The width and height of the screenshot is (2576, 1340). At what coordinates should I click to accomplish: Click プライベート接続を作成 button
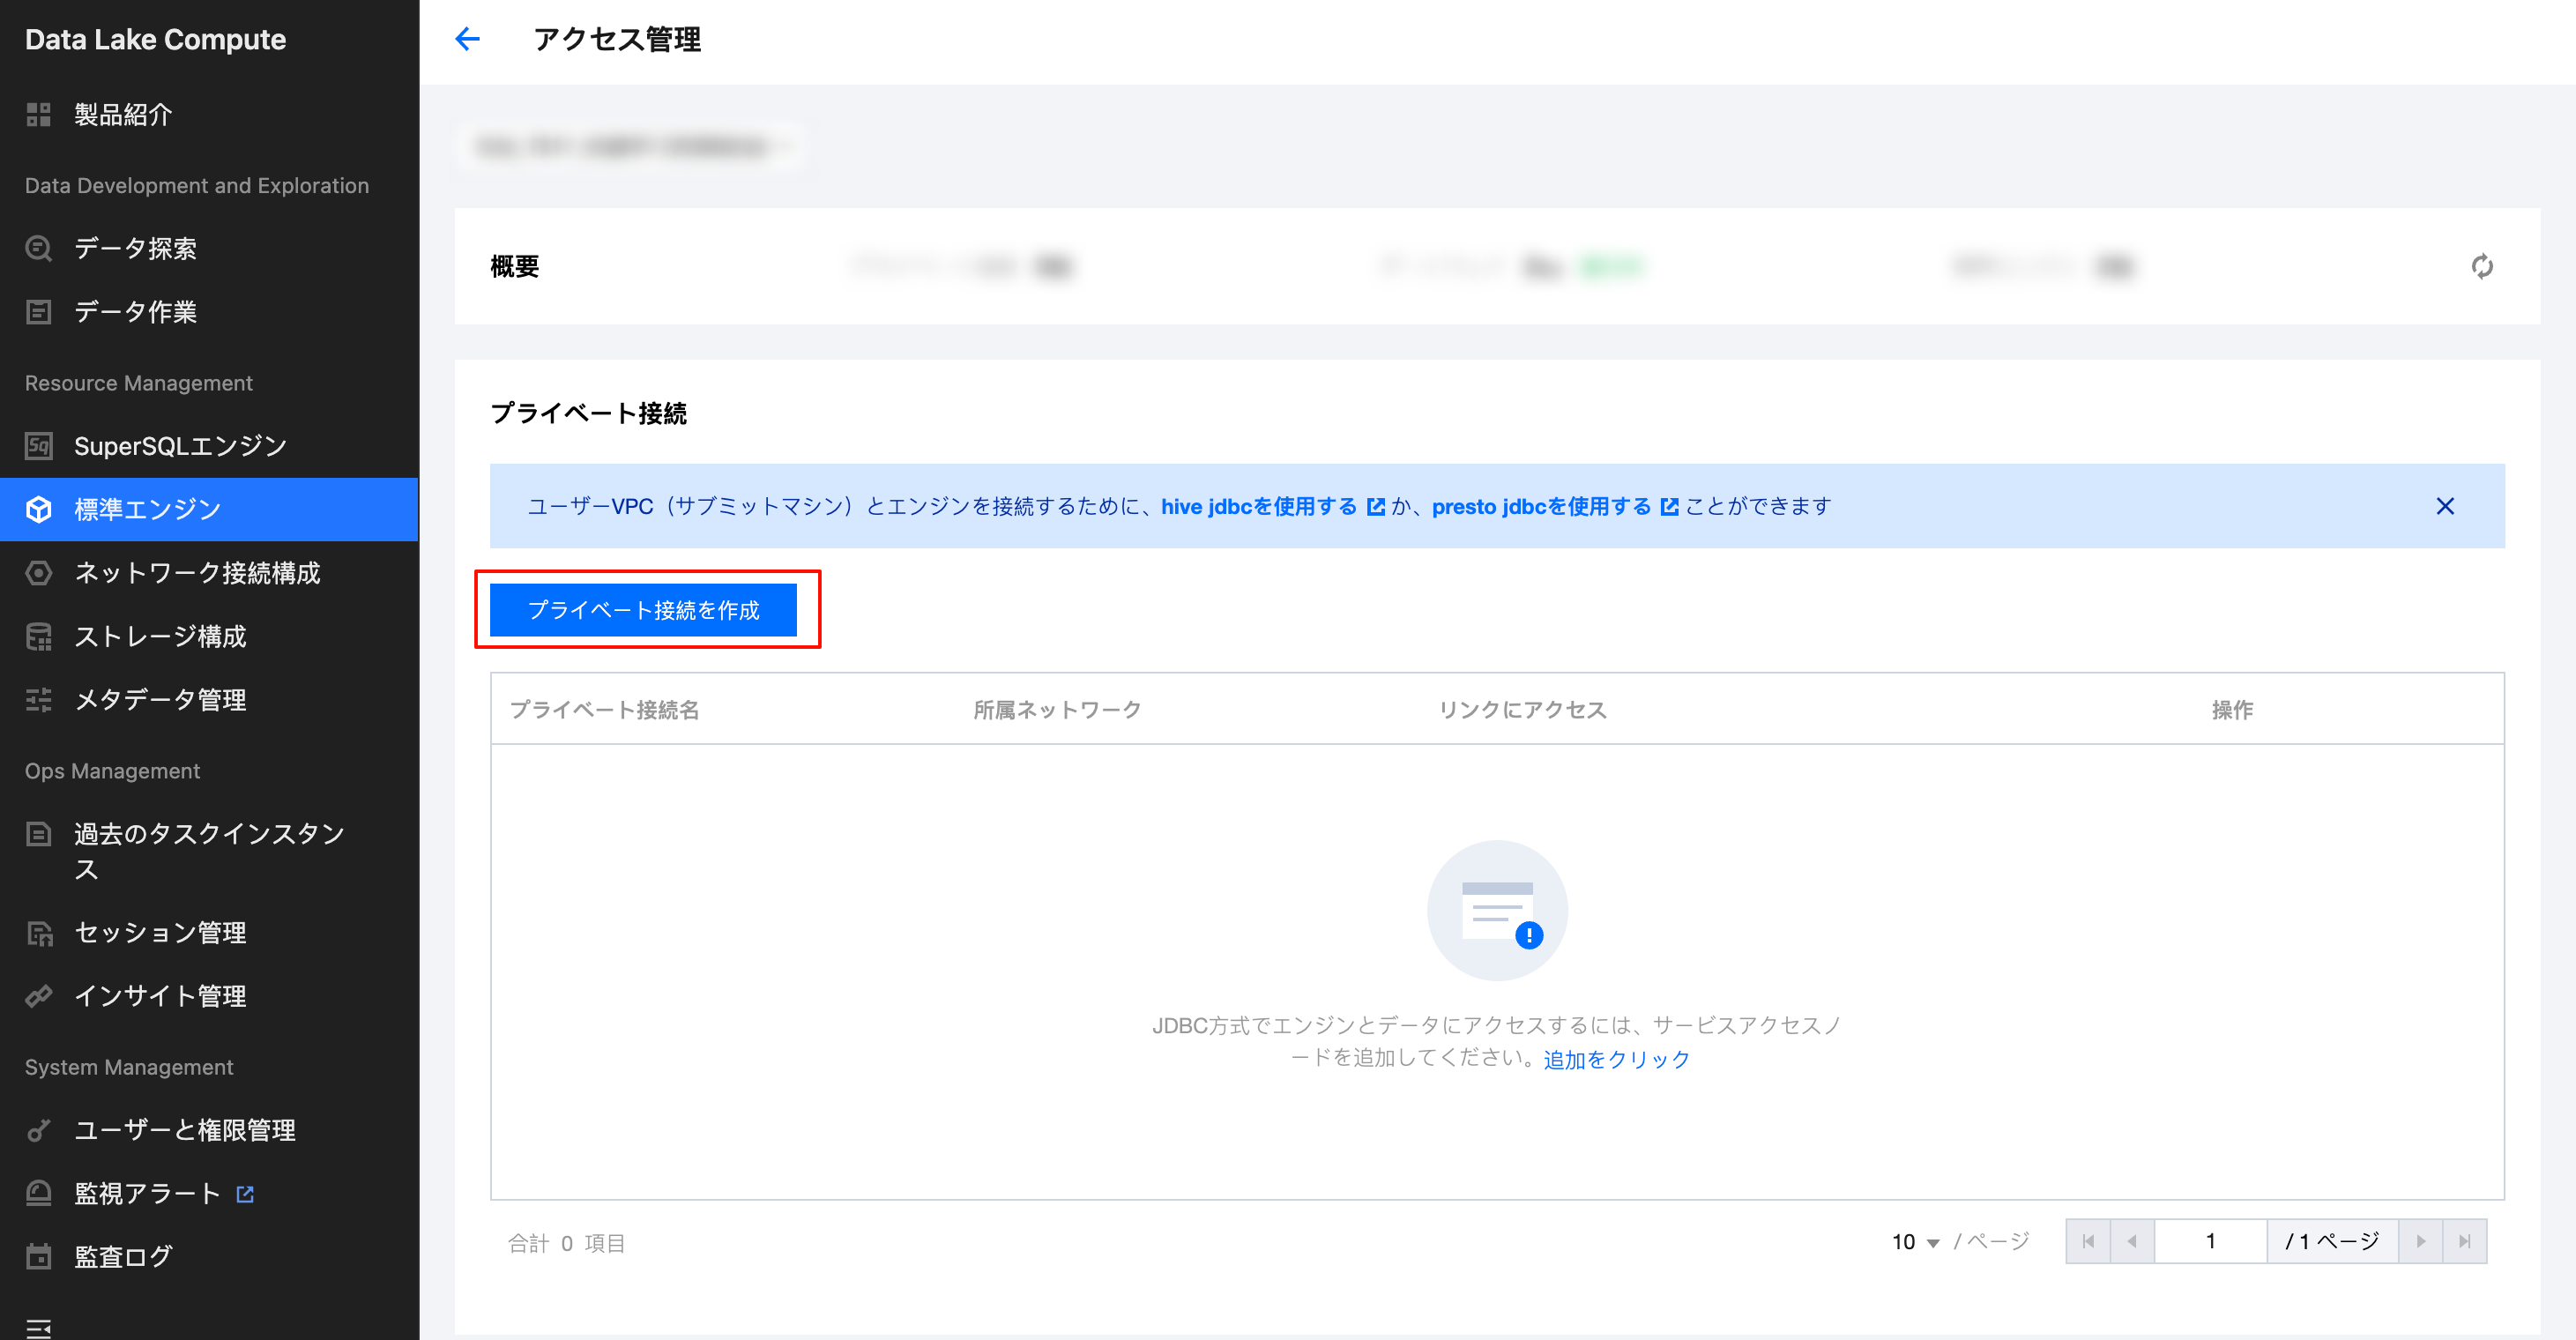643,610
